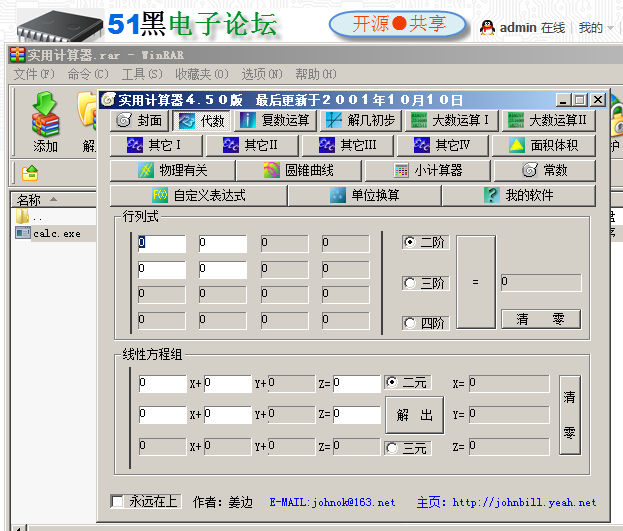Viewport: 623px width, 531px height.
Task: Click the QQ penguin icon beside admin
Action: coord(487,28)
